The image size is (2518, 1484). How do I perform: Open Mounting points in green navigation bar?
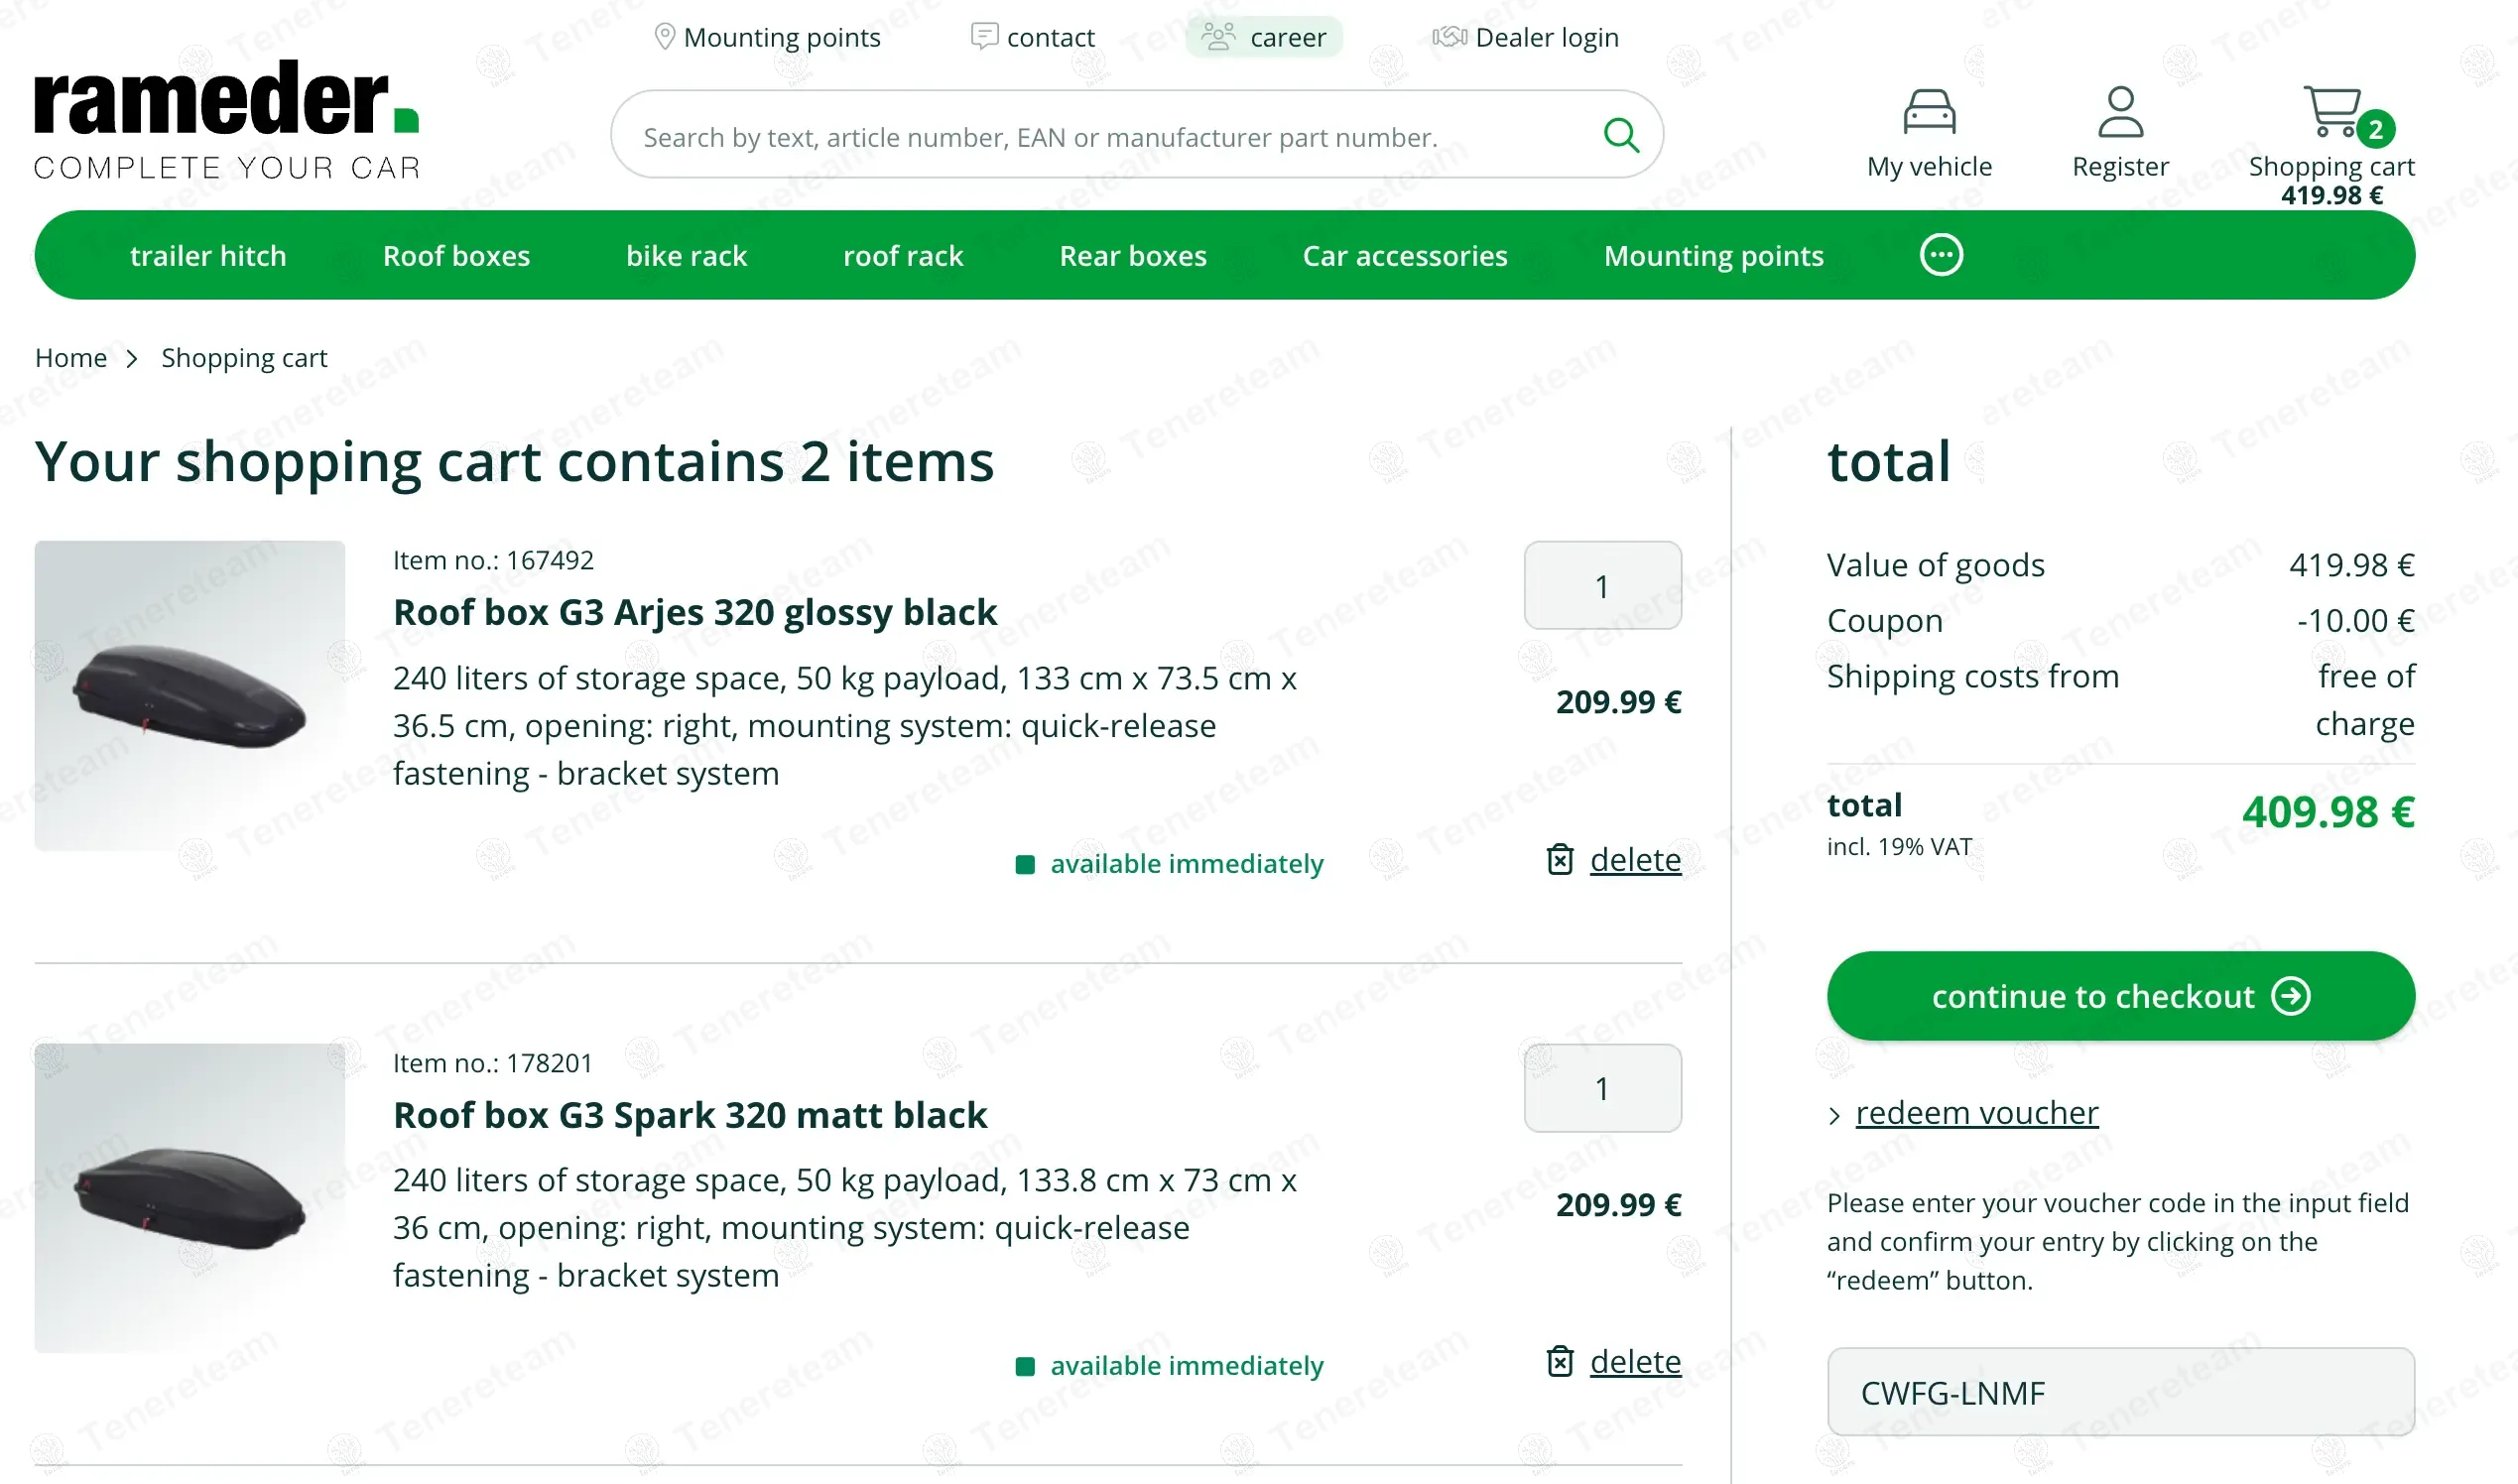coord(1712,255)
